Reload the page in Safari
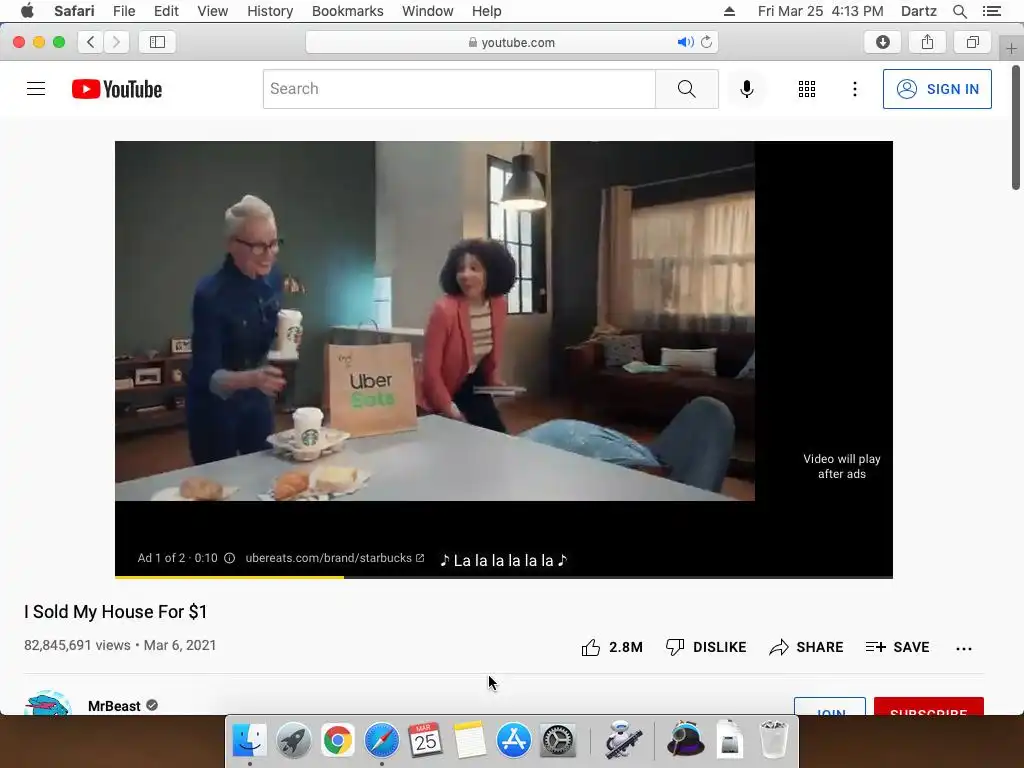This screenshot has width=1024, height=768. (x=707, y=42)
